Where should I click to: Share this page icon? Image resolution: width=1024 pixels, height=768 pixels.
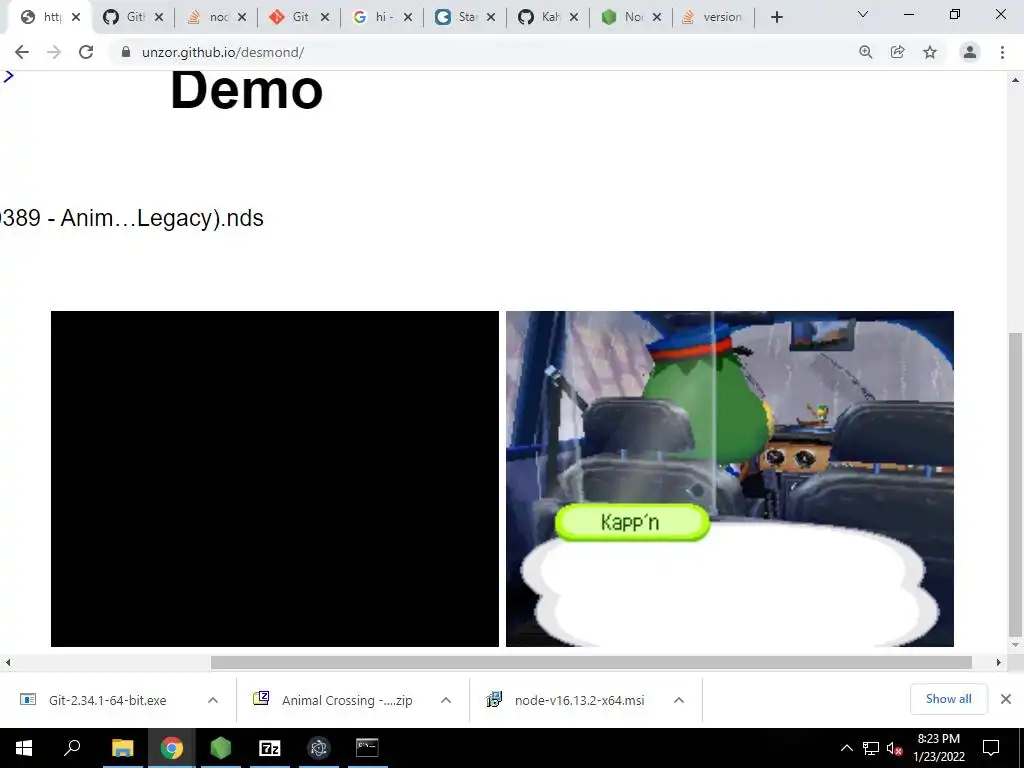tap(898, 52)
